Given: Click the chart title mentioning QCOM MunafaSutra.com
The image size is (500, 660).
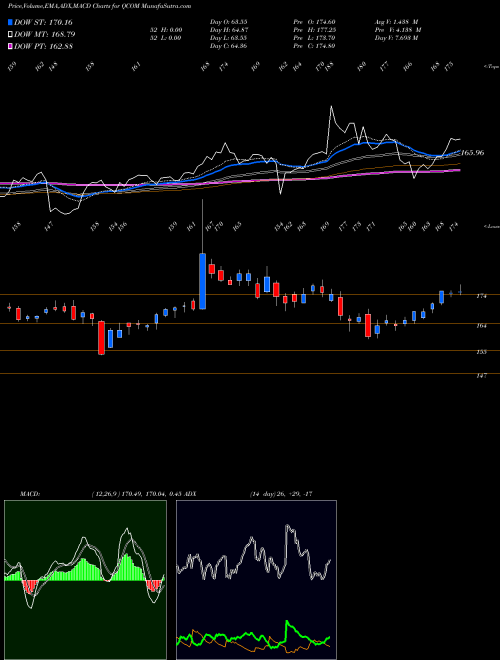Looking at the screenshot, I should point(99,6).
